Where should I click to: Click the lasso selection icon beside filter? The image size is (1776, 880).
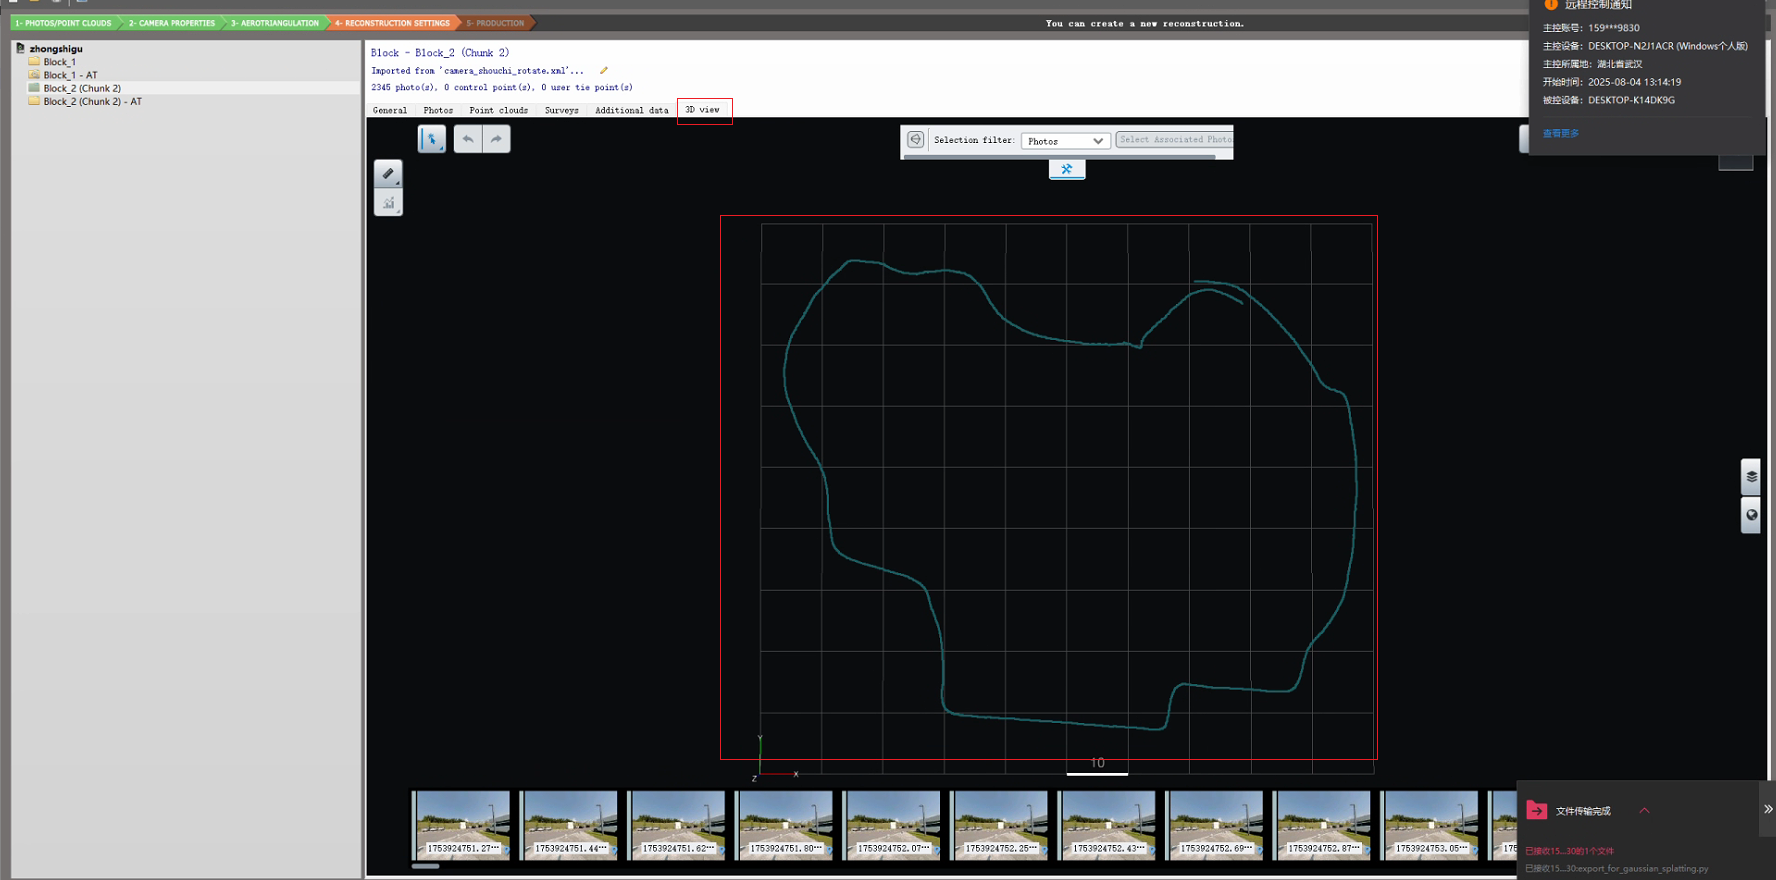point(915,140)
